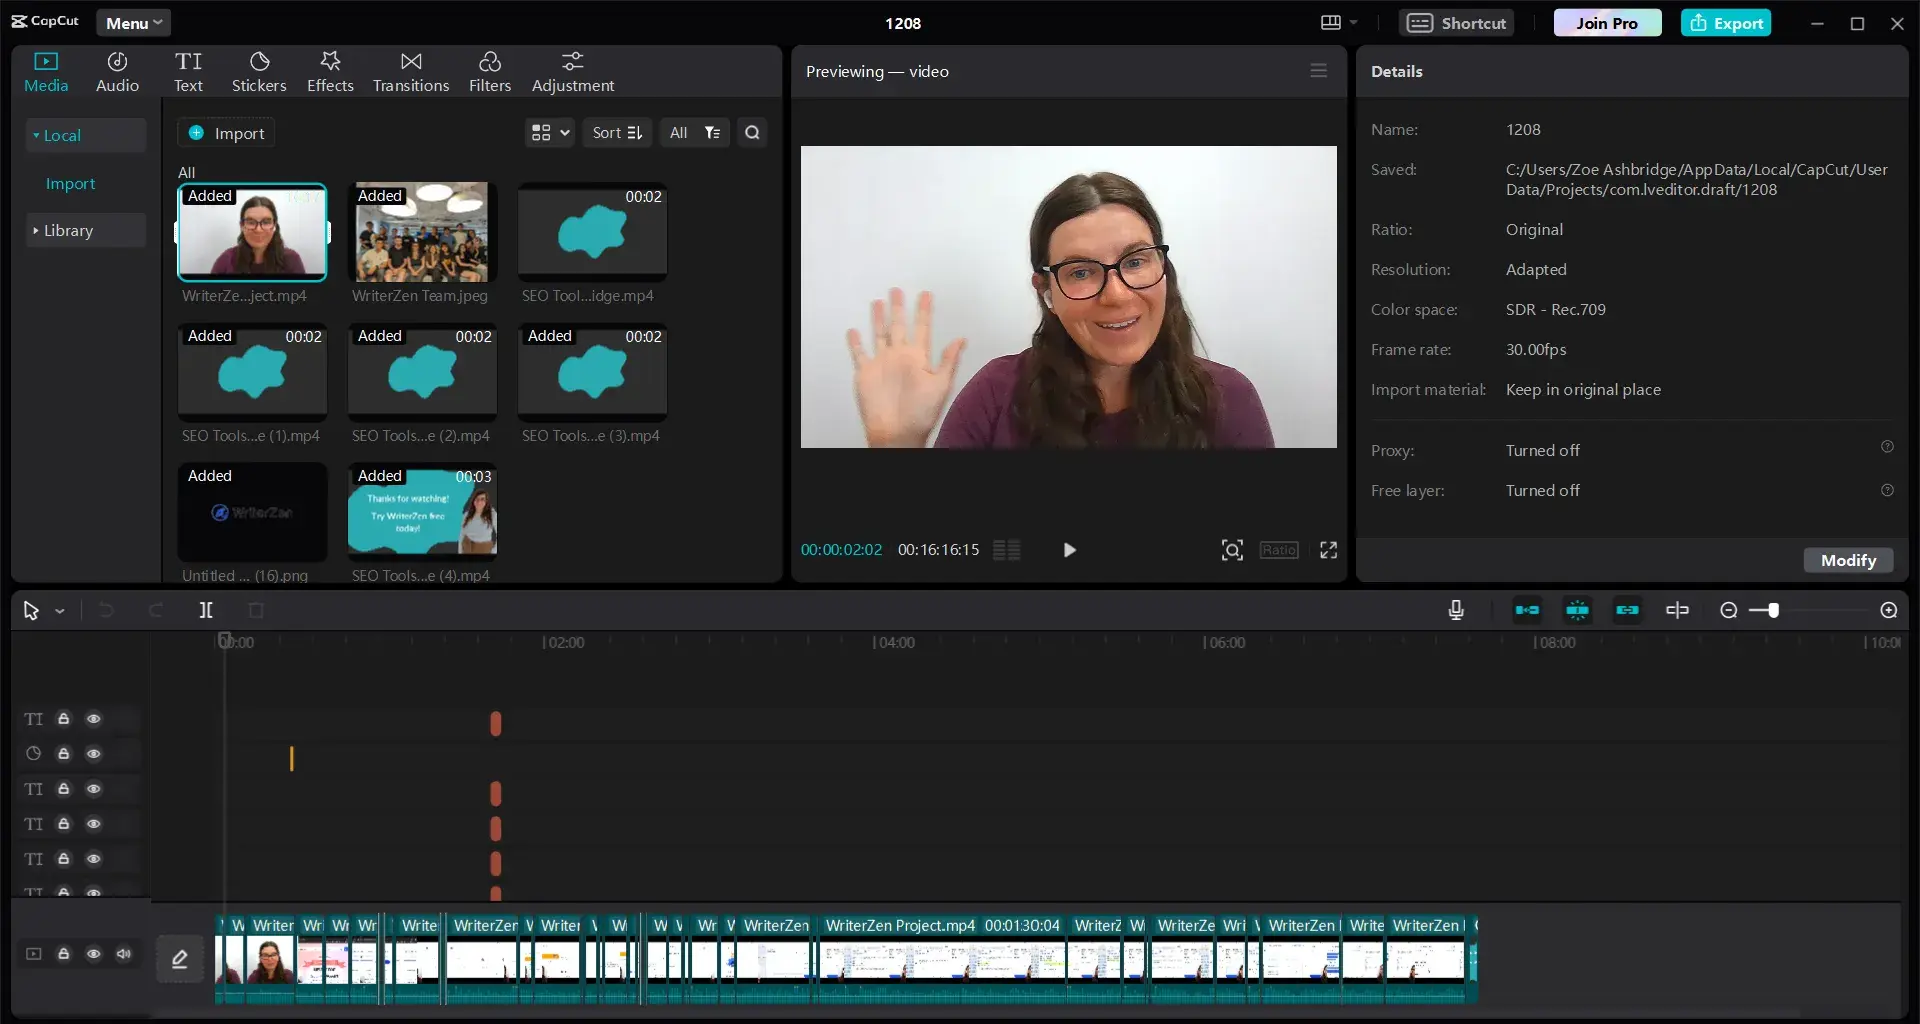Show Proxy help info icon
Image resolution: width=1920 pixels, height=1024 pixels.
[x=1887, y=447]
